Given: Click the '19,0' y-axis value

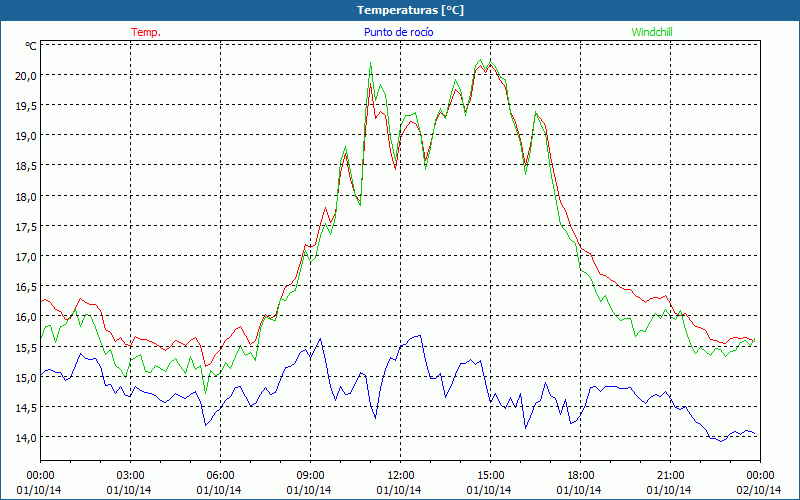Looking at the screenshot, I should [x=27, y=136].
